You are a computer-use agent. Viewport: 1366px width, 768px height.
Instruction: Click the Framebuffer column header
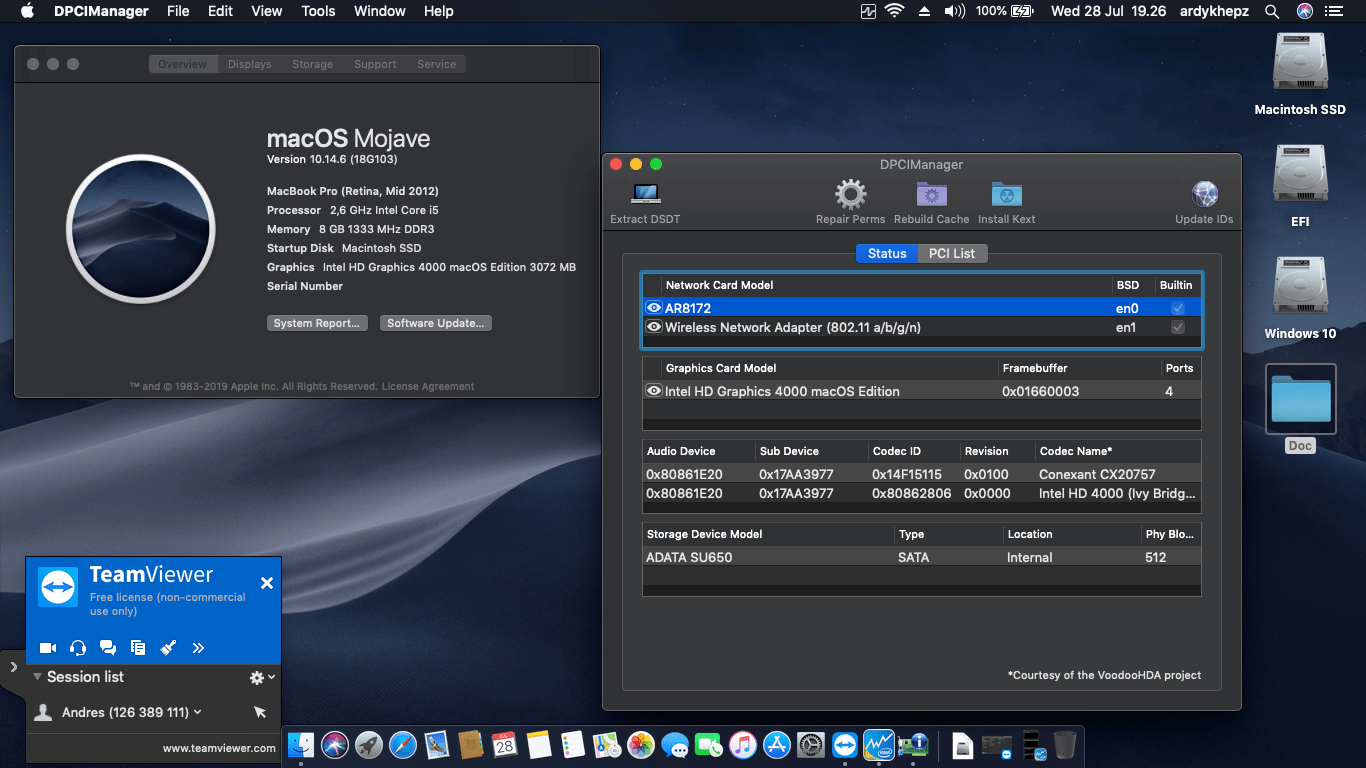click(1035, 368)
